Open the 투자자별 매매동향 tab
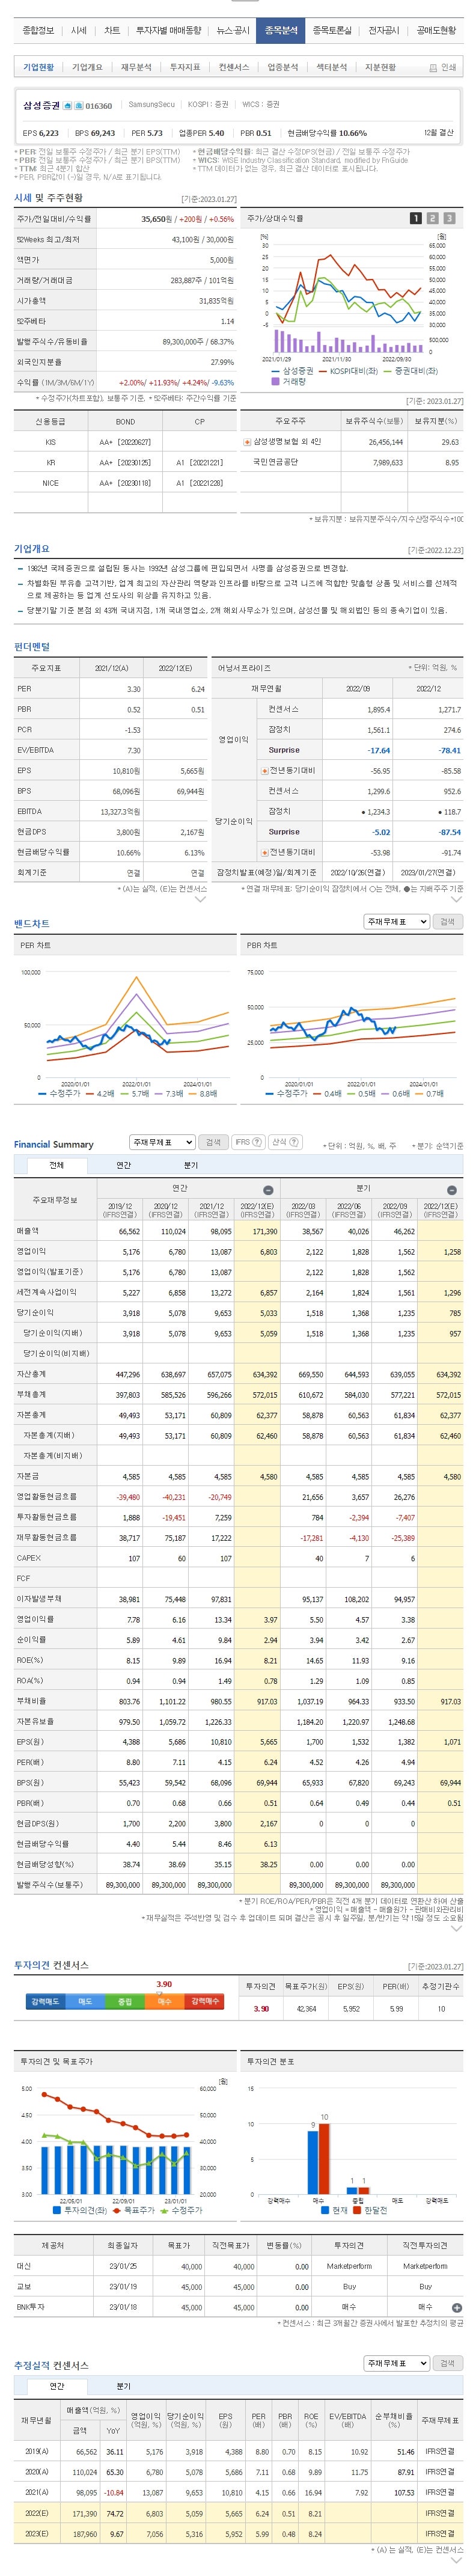 [x=169, y=31]
